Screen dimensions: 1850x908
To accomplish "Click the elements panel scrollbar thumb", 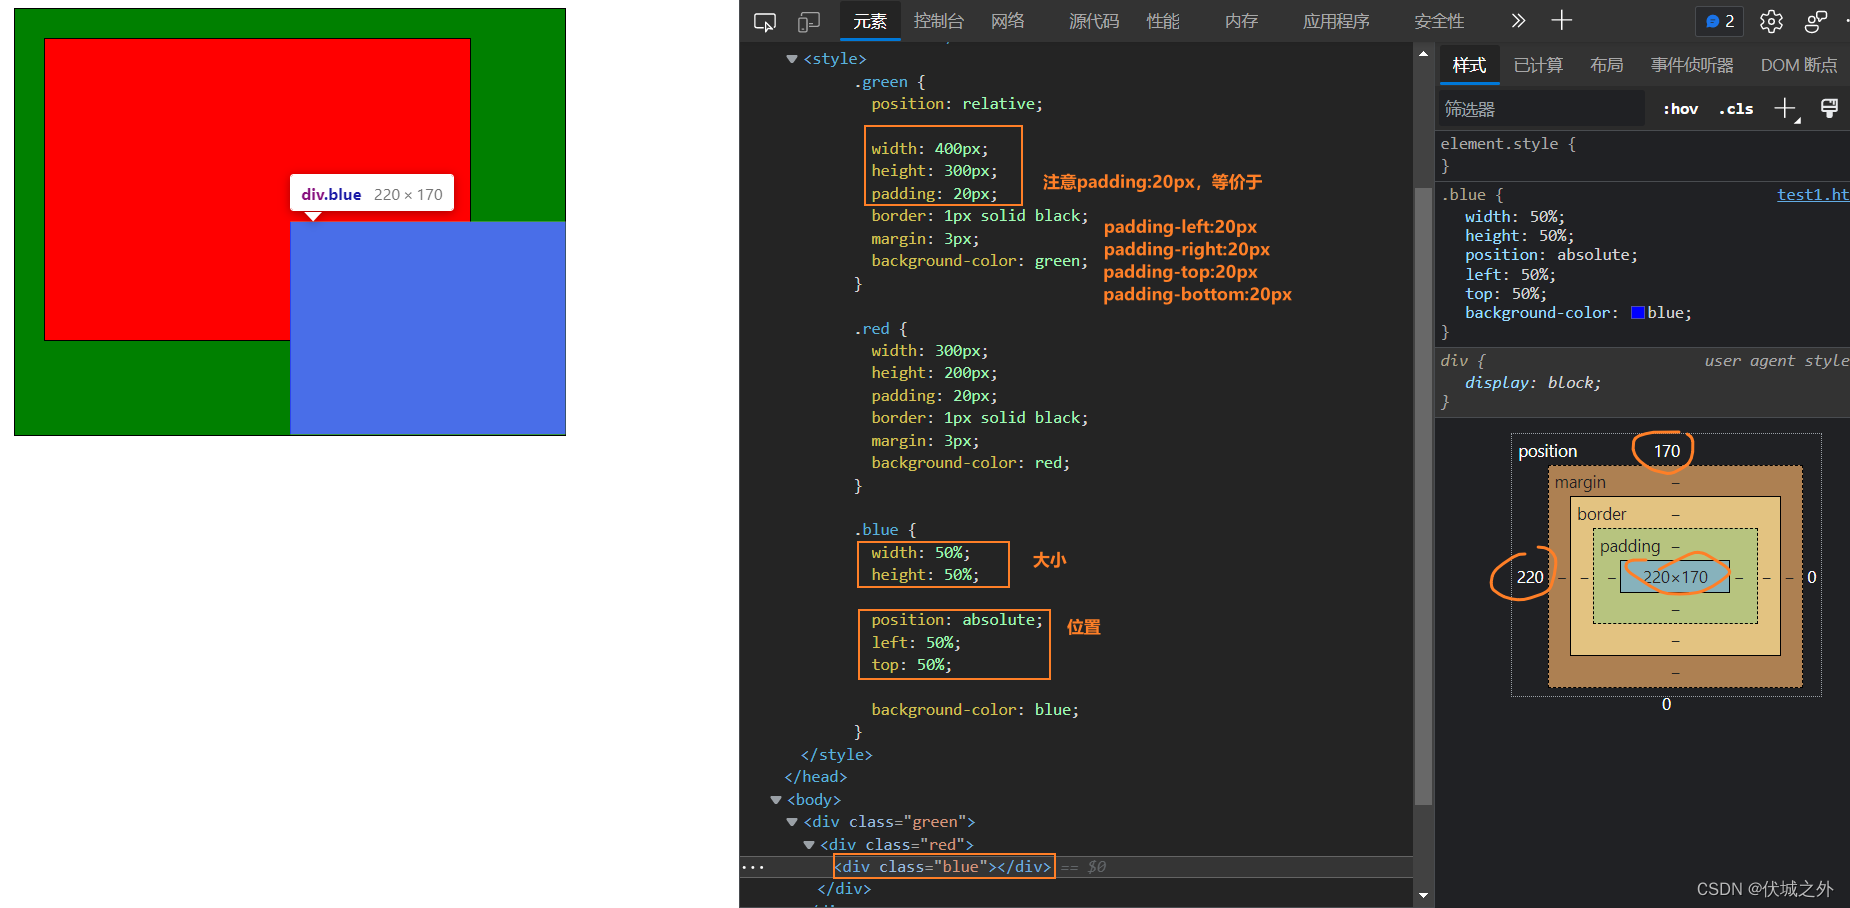I will pyautogui.click(x=1424, y=496).
